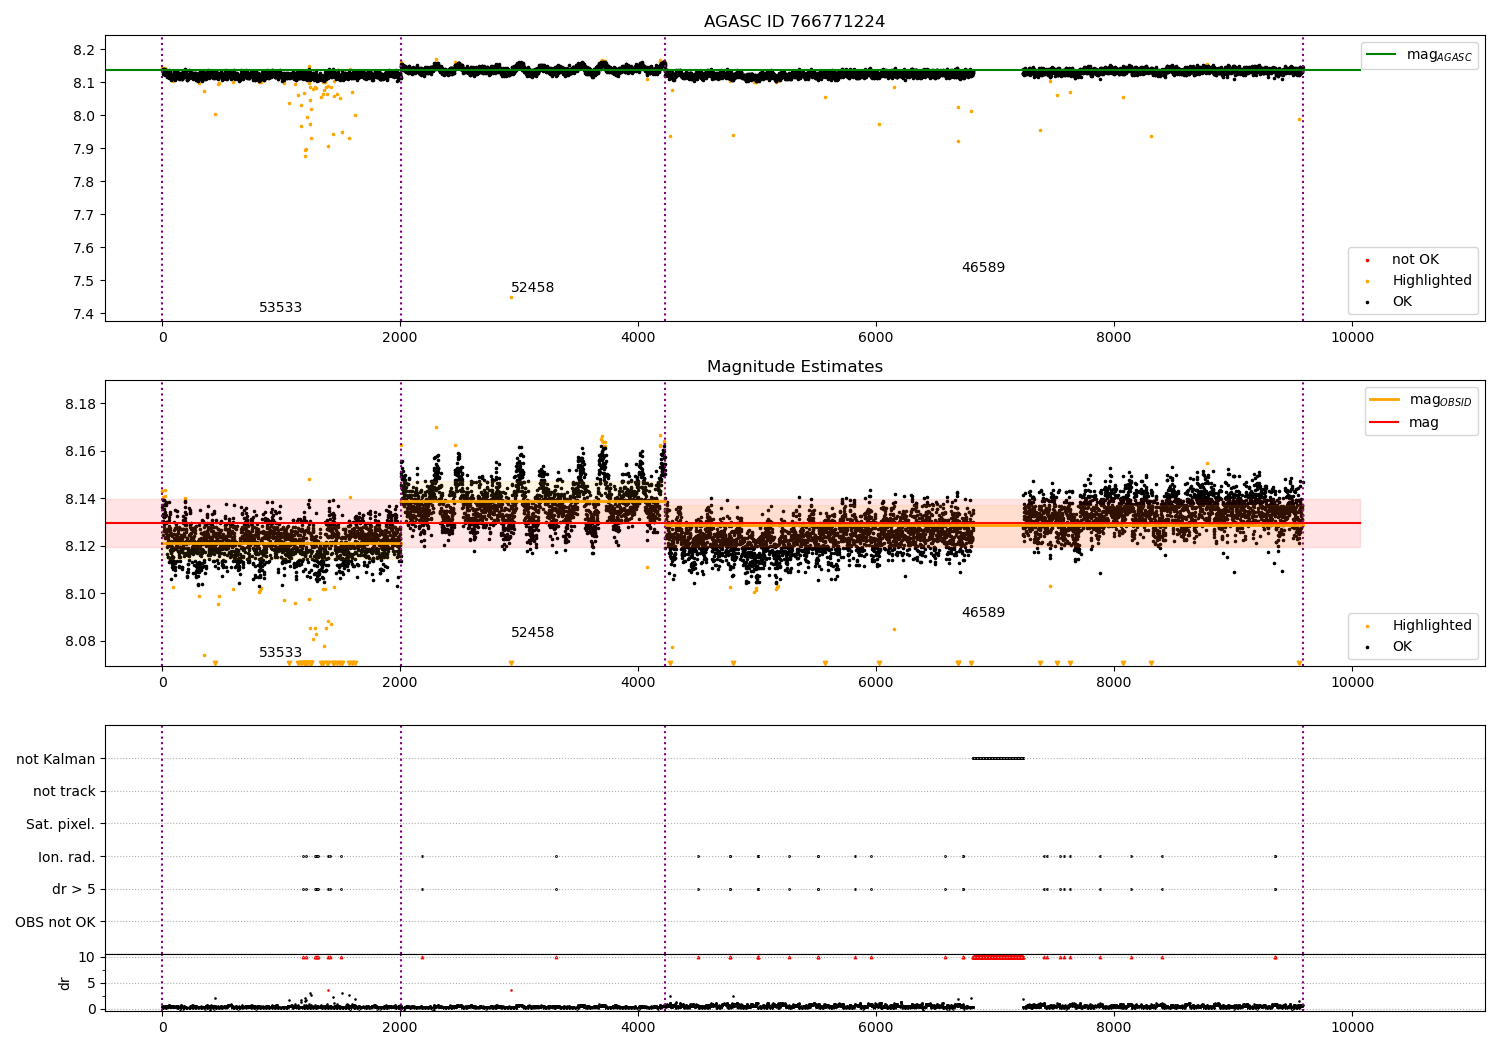
Task: Click obsid label 53533 in top plot
Action: click(x=280, y=308)
